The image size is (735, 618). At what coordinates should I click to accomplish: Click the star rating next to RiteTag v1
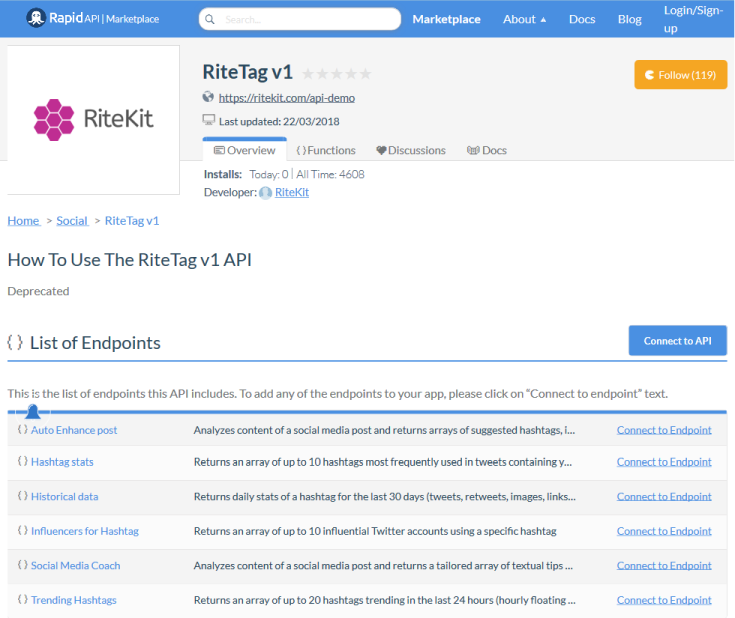(337, 74)
